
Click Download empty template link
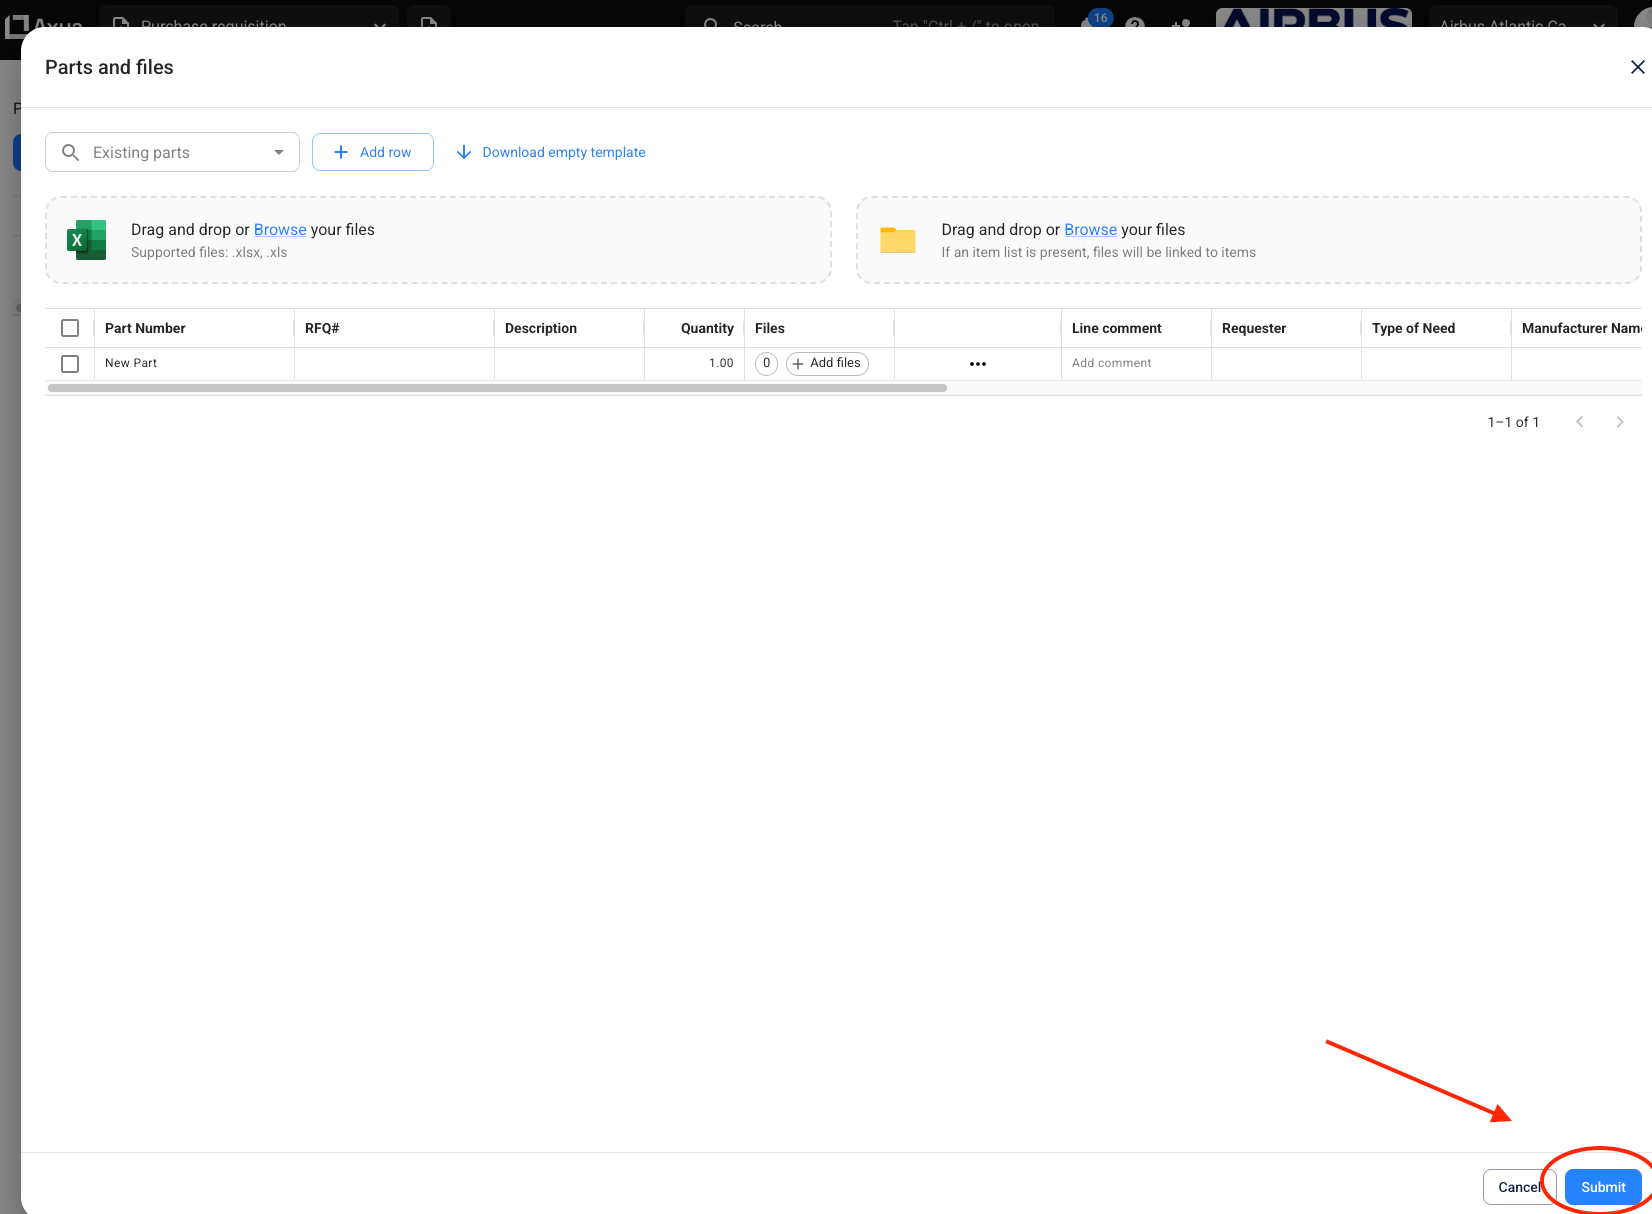563,152
